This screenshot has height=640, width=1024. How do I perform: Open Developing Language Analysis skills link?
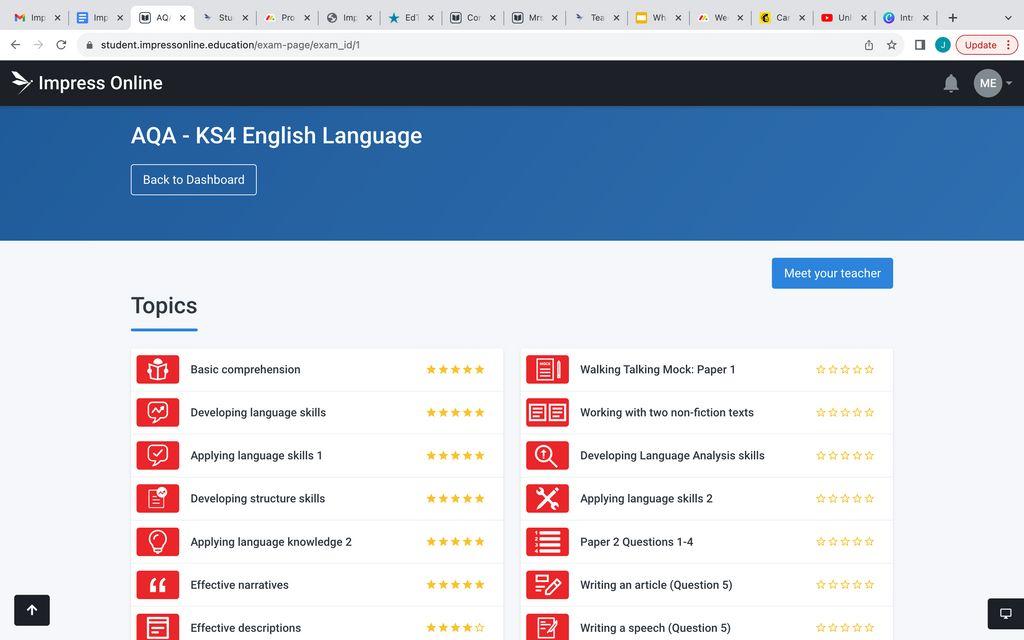pos(672,456)
